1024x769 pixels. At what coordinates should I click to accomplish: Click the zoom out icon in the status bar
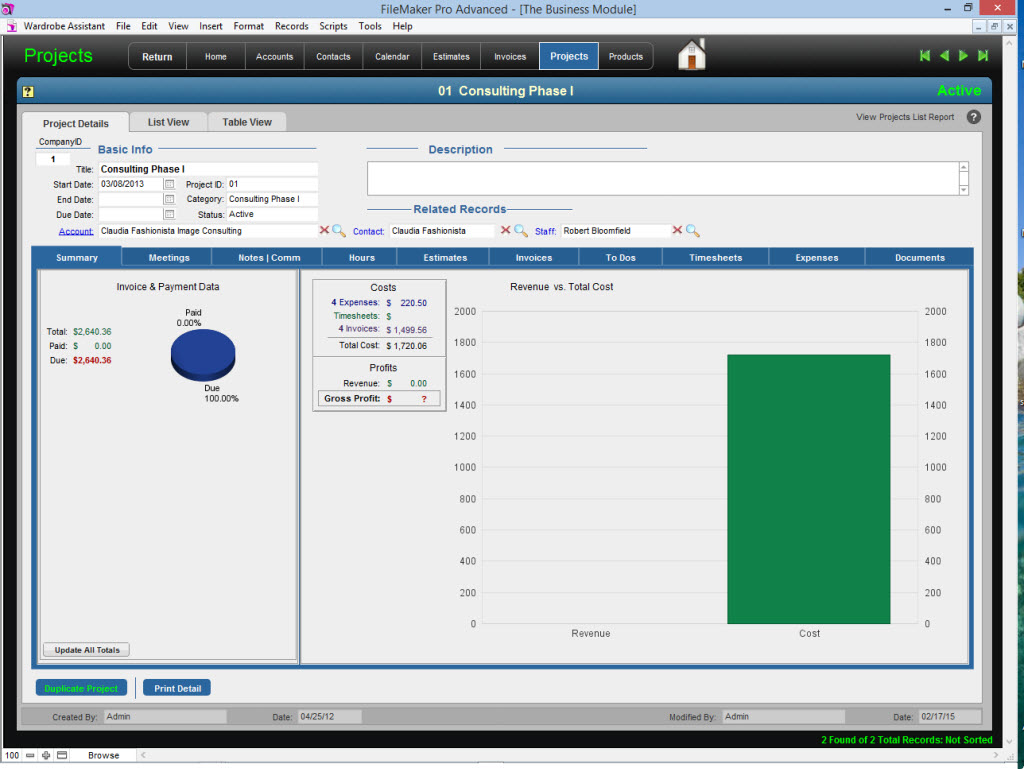coord(30,755)
